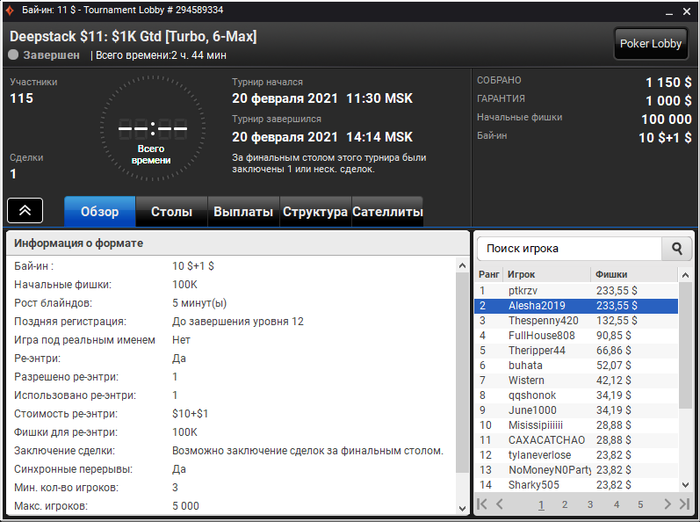Close the Tournament Lobby window

pyautogui.click(x=687, y=12)
